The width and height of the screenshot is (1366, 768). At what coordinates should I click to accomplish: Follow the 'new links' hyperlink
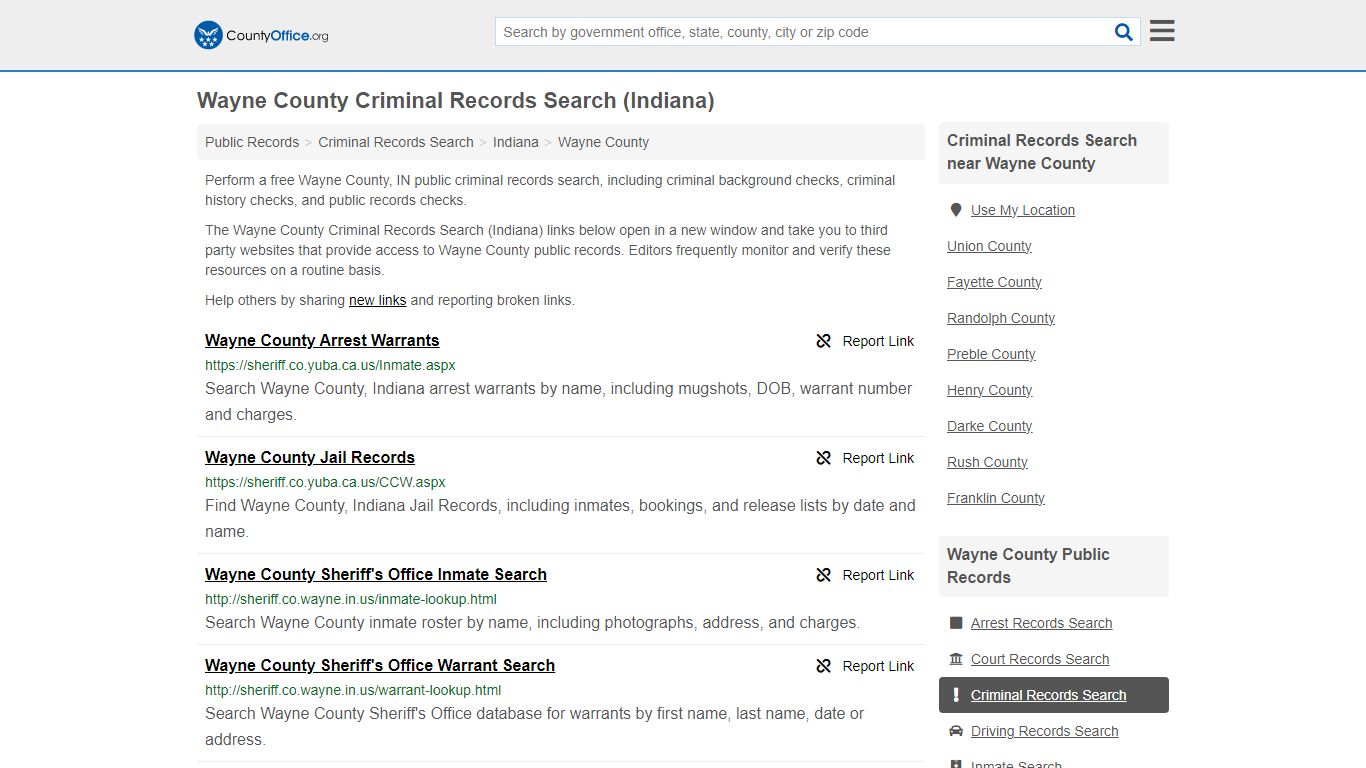click(x=378, y=300)
